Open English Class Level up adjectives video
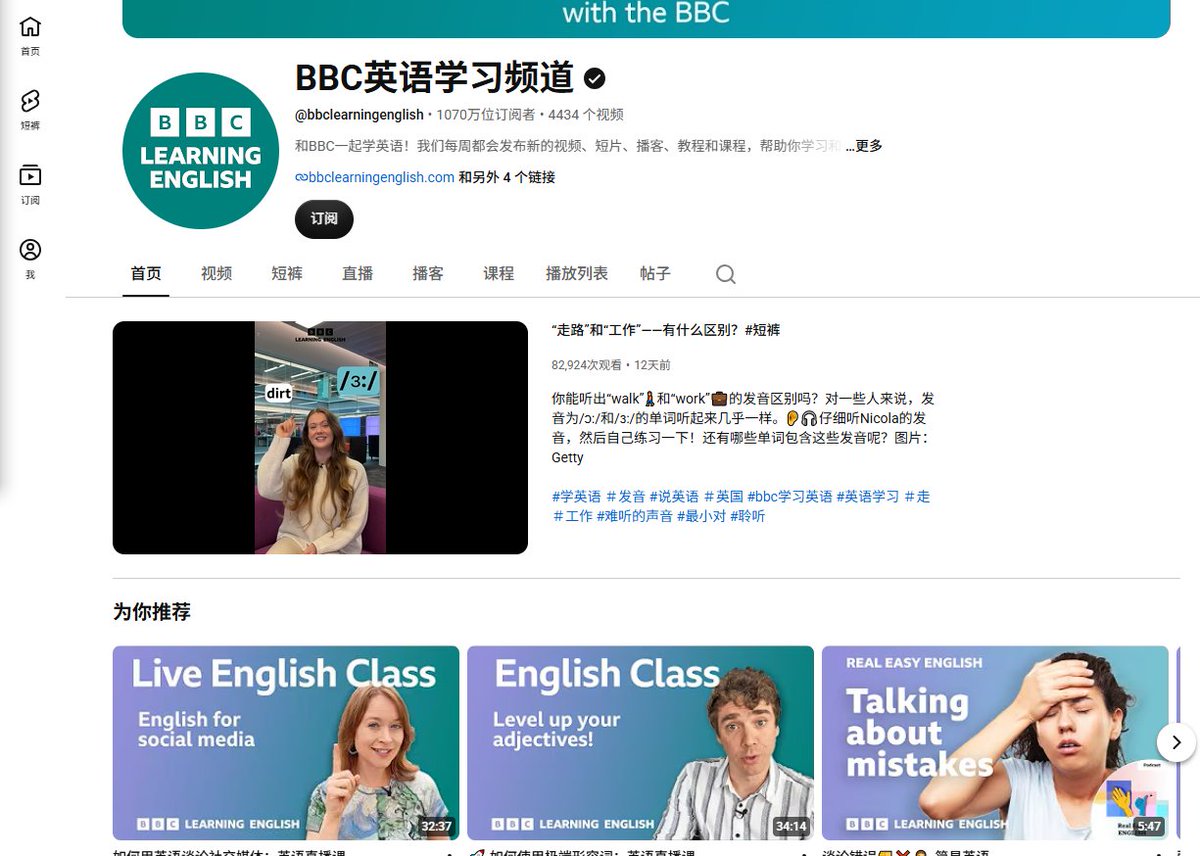The width and height of the screenshot is (1200, 856). [641, 743]
